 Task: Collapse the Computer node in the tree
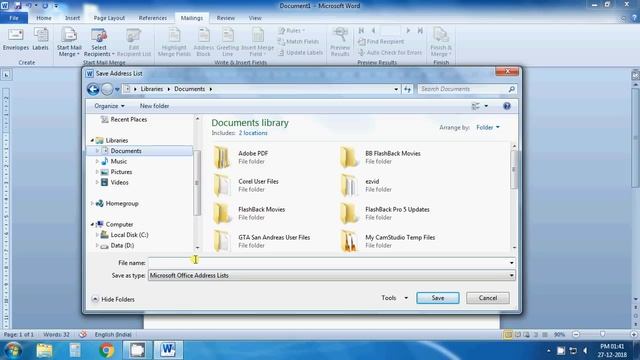92,224
